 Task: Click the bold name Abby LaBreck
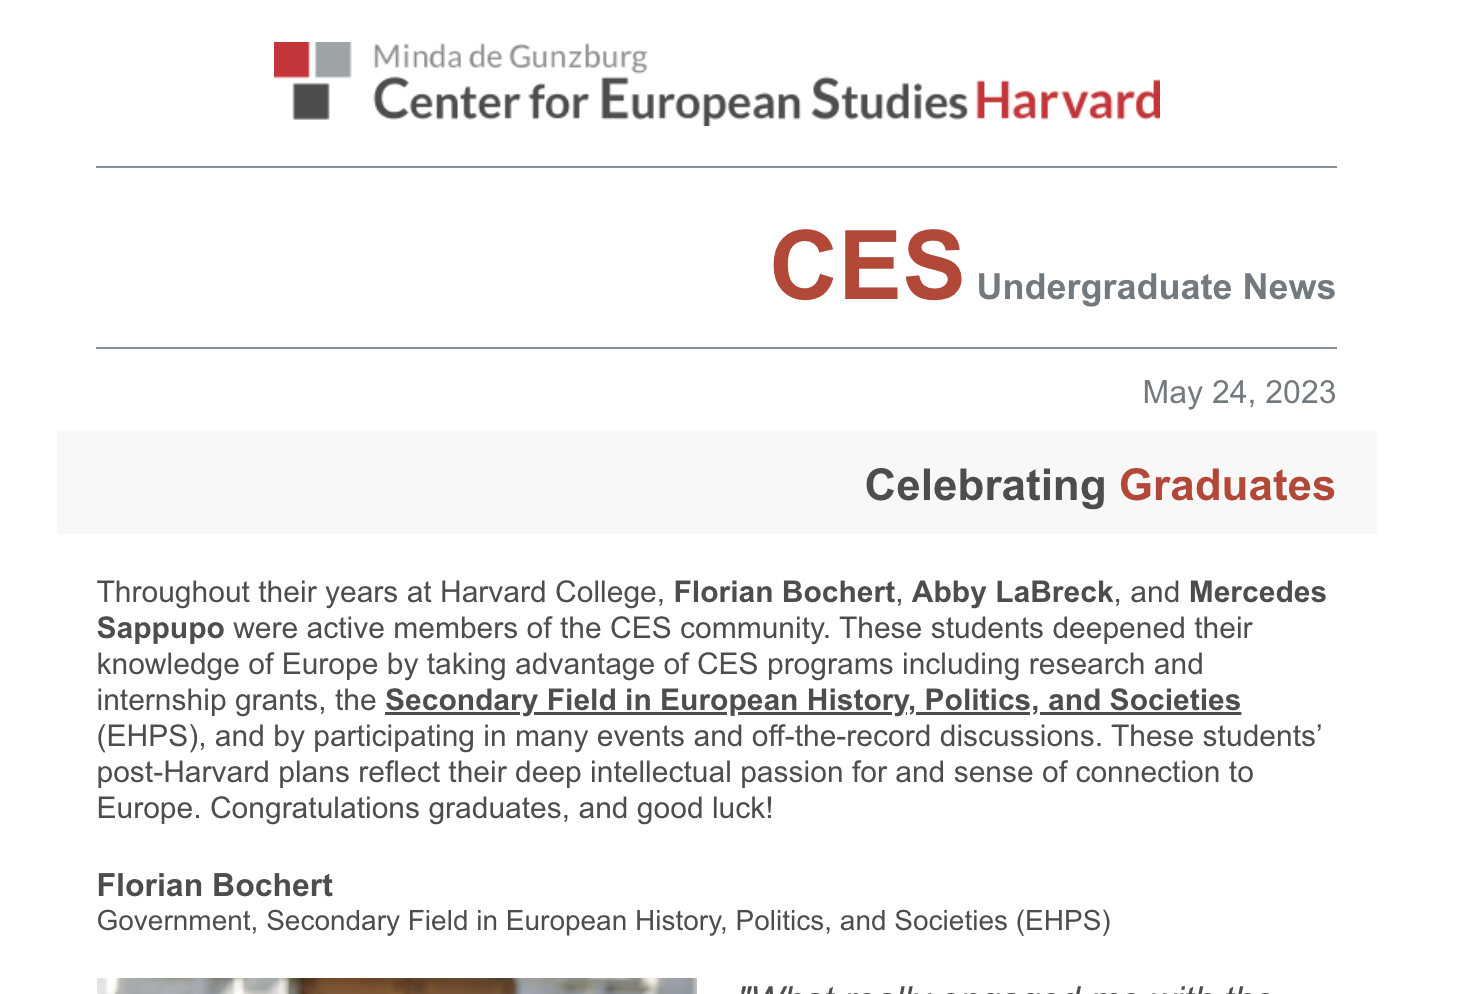point(1012,592)
